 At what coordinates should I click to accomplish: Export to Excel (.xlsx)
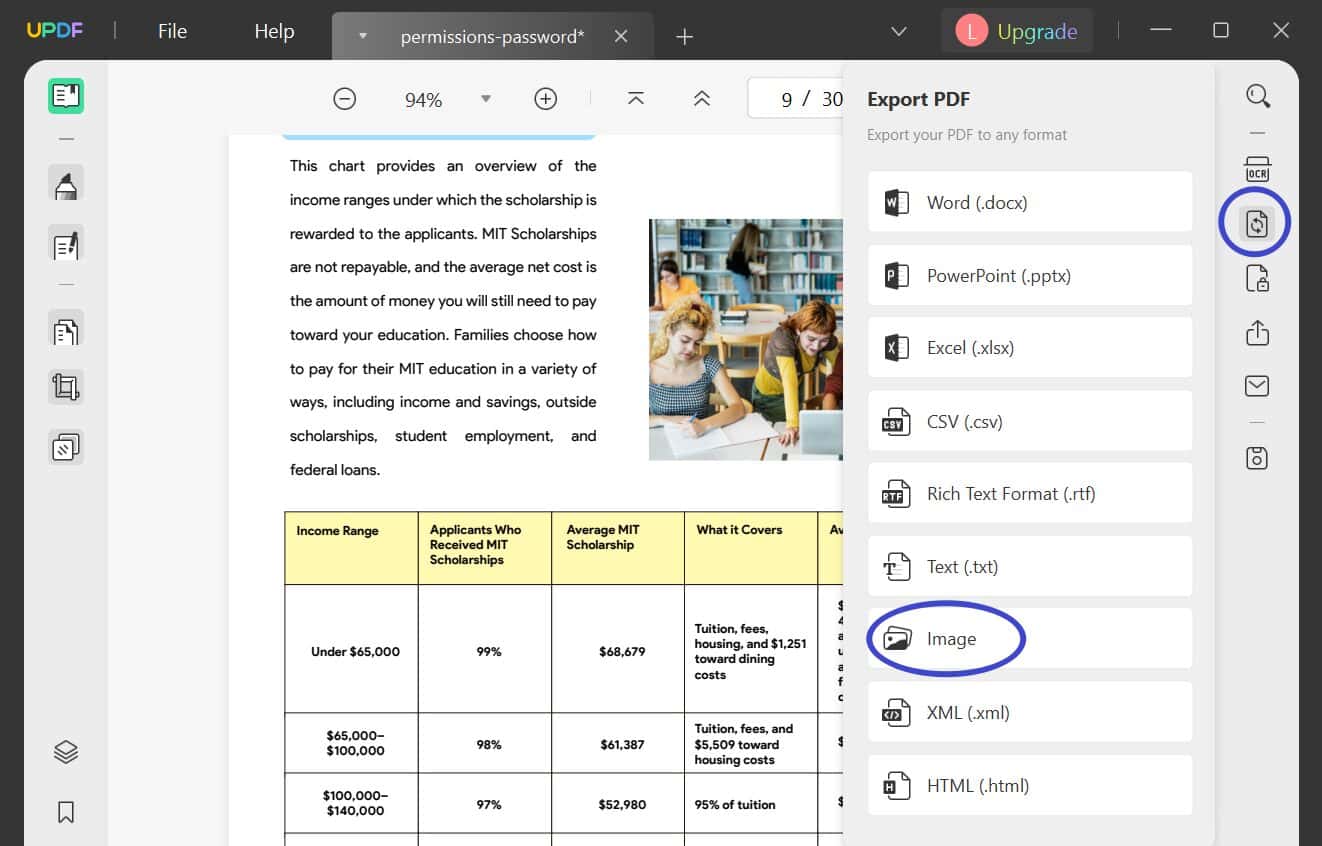click(x=1030, y=348)
